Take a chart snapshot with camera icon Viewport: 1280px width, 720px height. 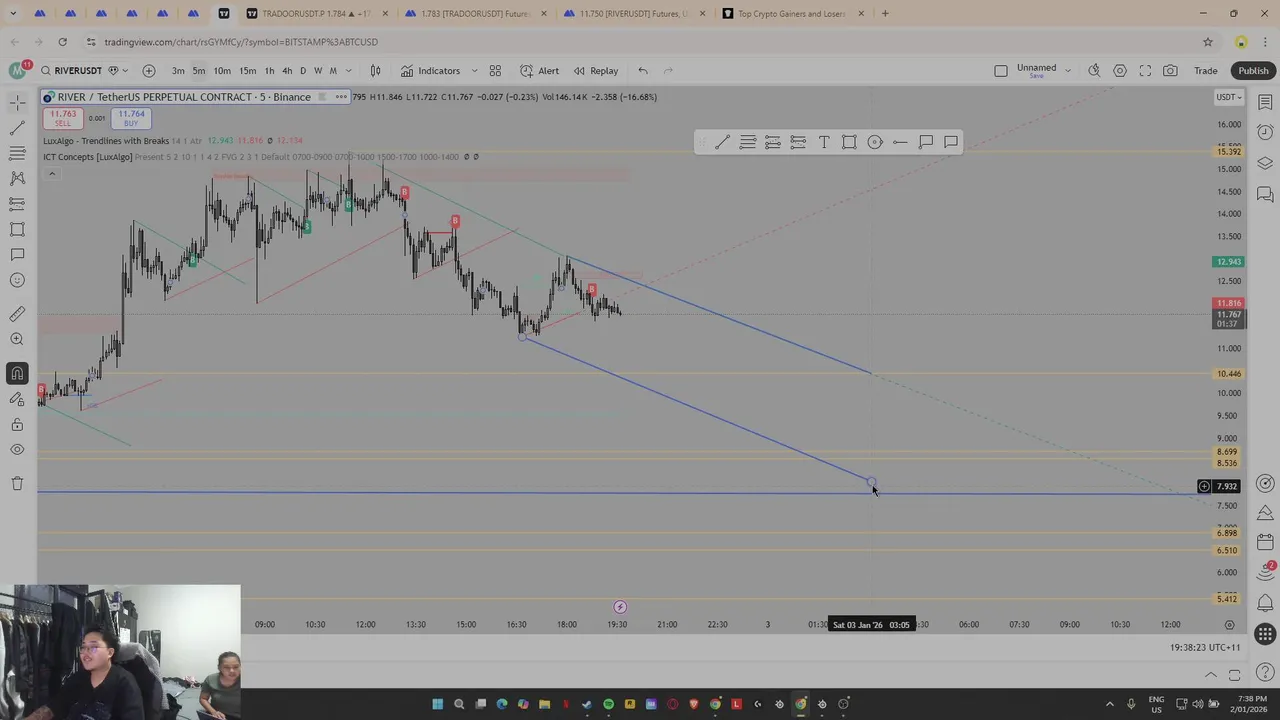(x=1170, y=71)
